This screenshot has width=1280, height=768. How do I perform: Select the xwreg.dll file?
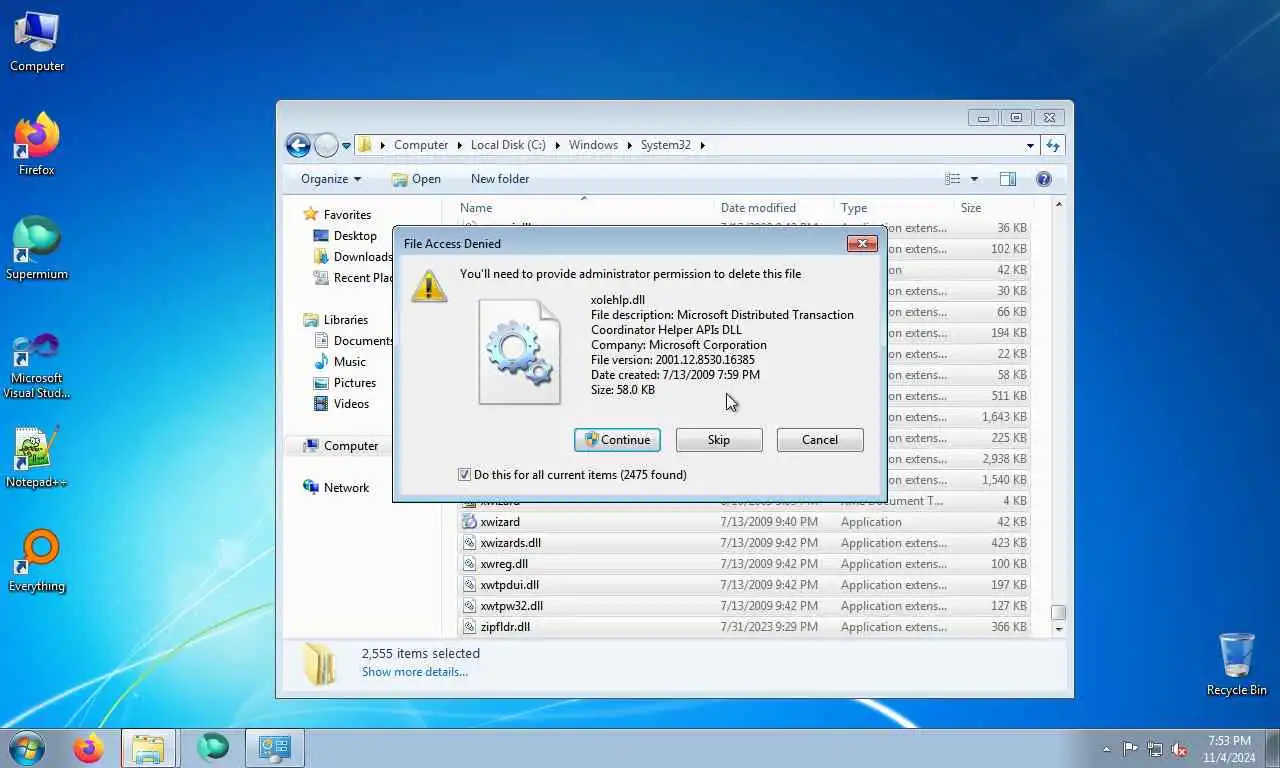[744, 564]
